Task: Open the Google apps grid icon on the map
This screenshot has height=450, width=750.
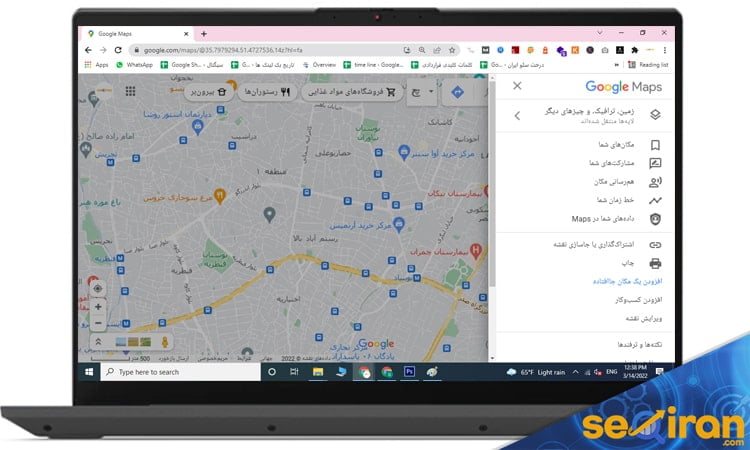Action: [130, 91]
